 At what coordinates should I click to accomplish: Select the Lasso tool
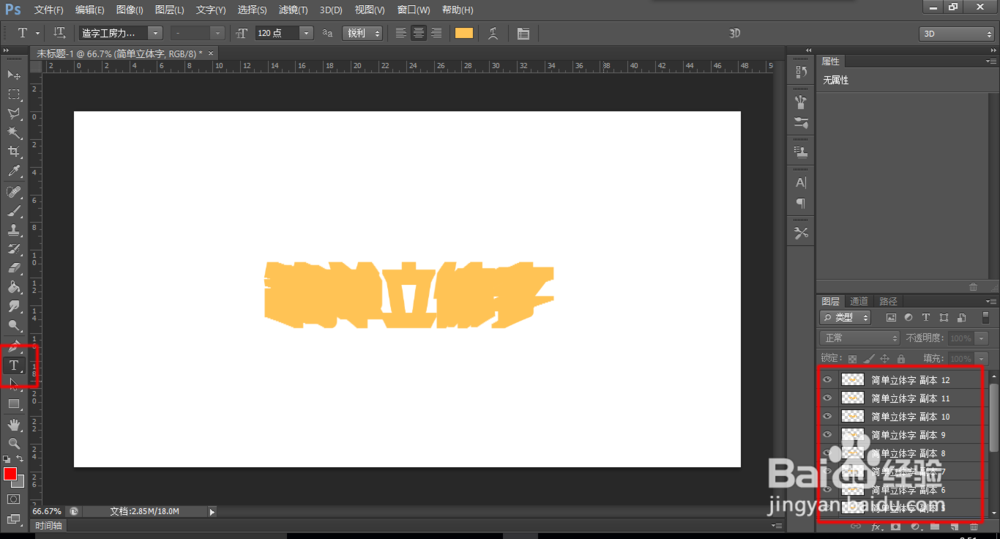13,114
